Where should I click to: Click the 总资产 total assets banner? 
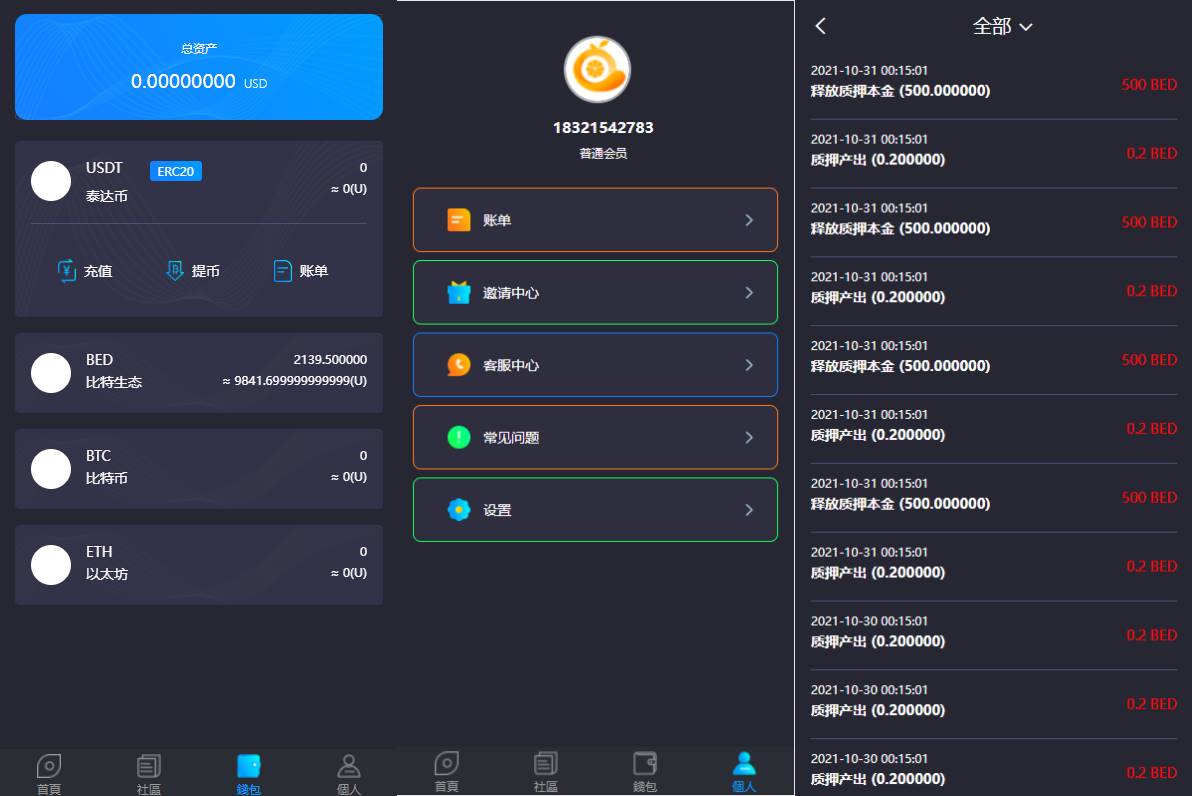(x=198, y=67)
